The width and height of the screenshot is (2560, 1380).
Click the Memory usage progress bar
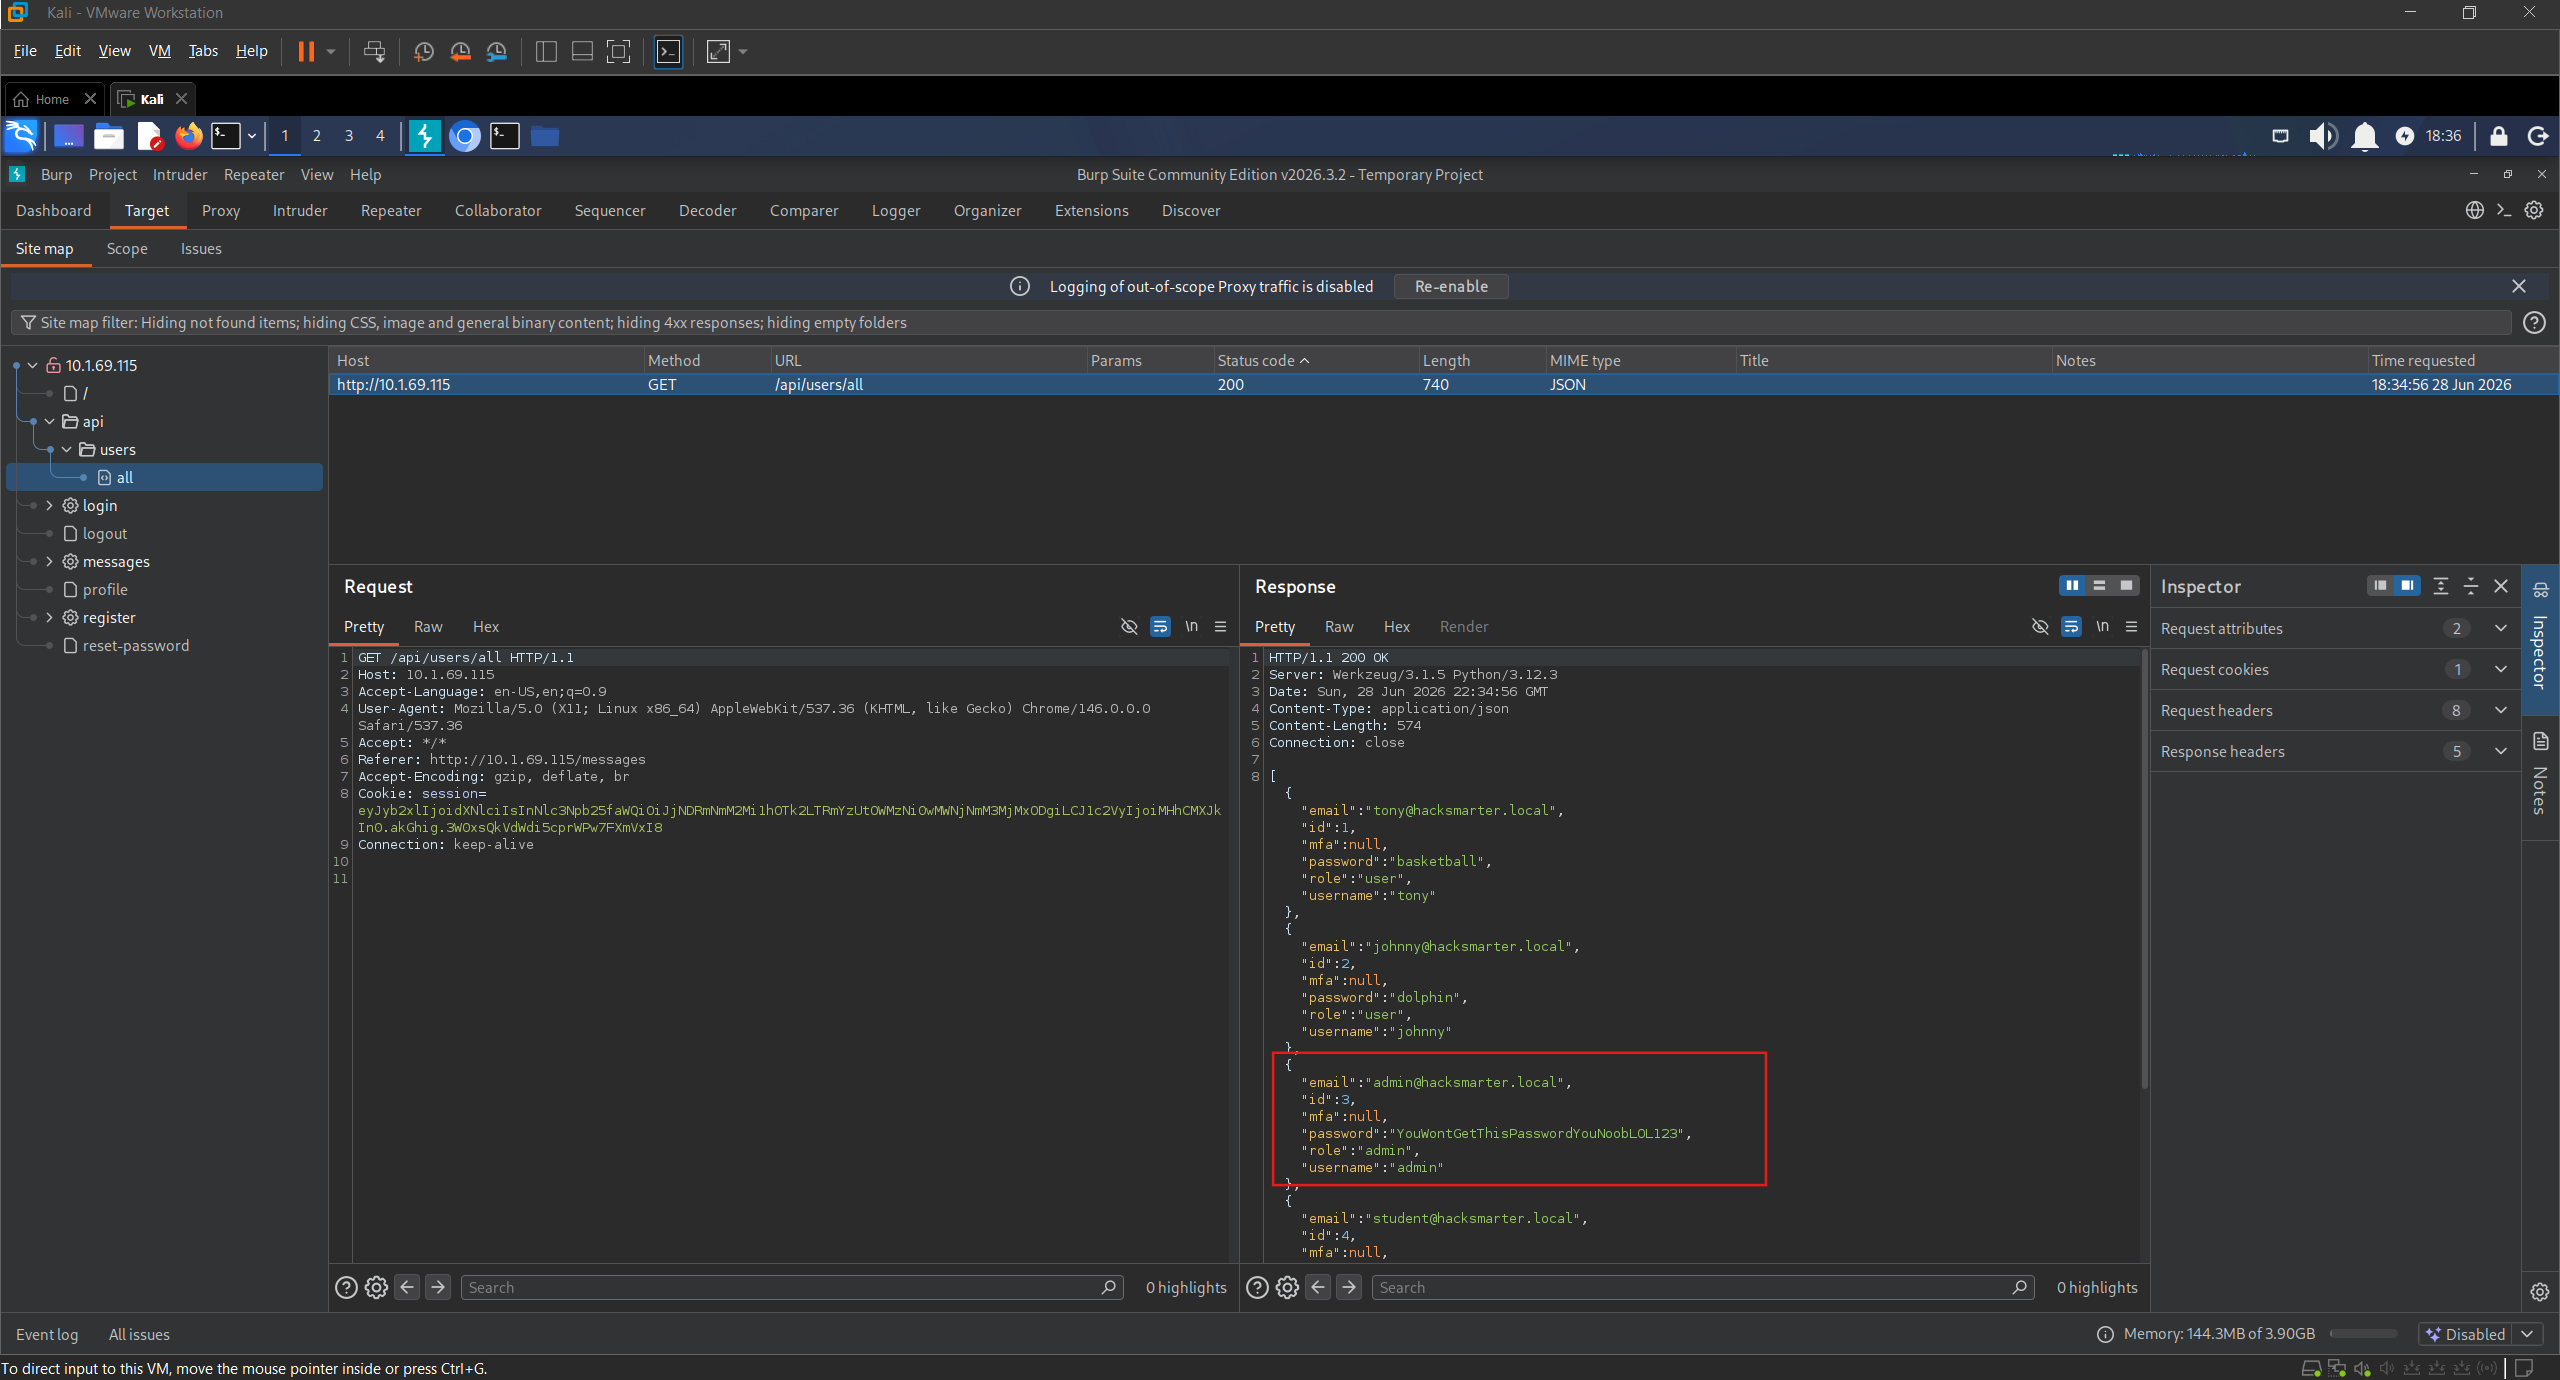point(2364,1334)
